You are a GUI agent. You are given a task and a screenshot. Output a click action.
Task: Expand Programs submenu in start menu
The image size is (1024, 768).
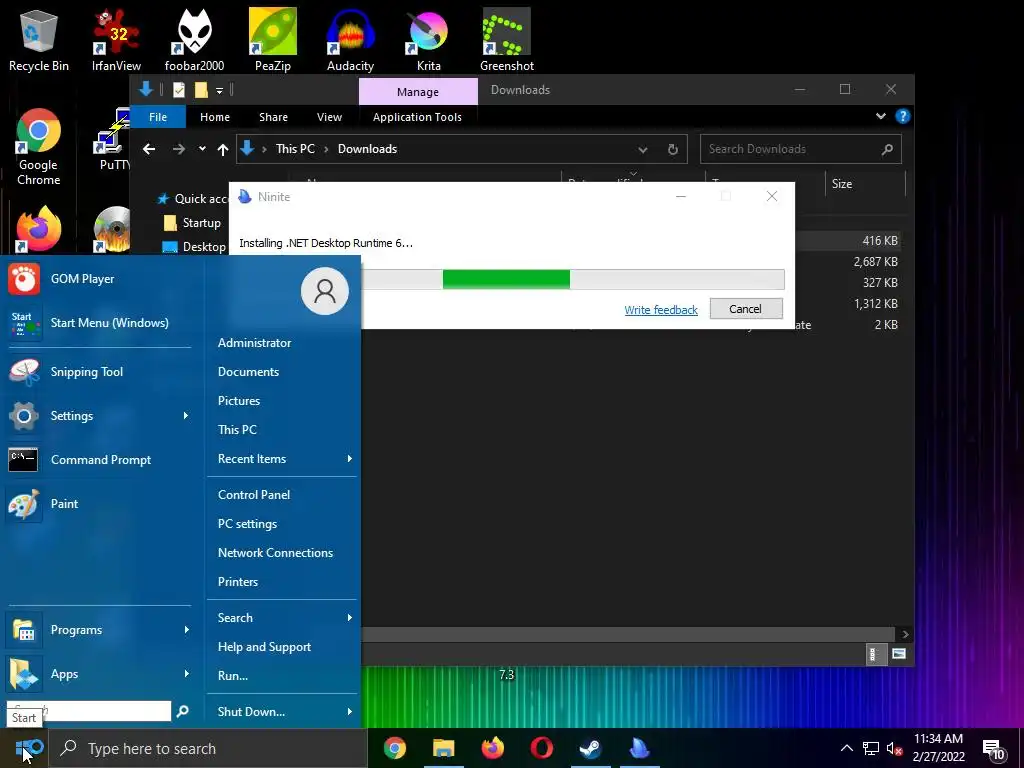coord(186,630)
